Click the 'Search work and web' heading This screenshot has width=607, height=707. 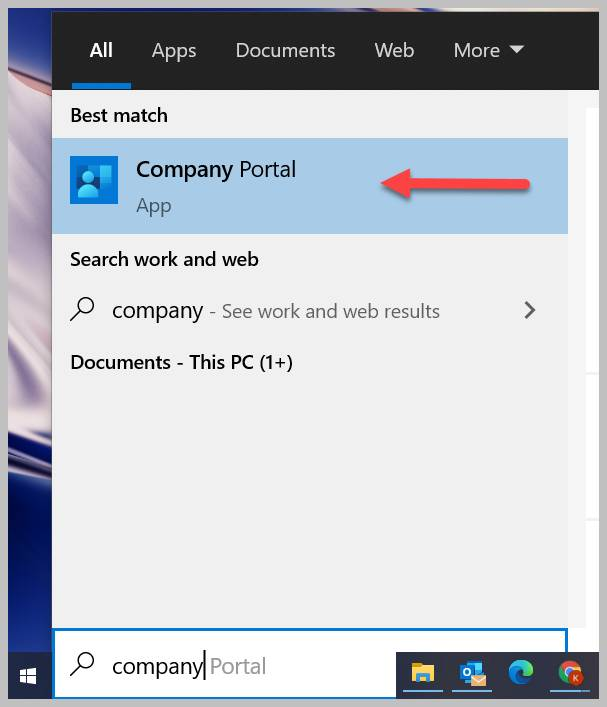click(164, 260)
